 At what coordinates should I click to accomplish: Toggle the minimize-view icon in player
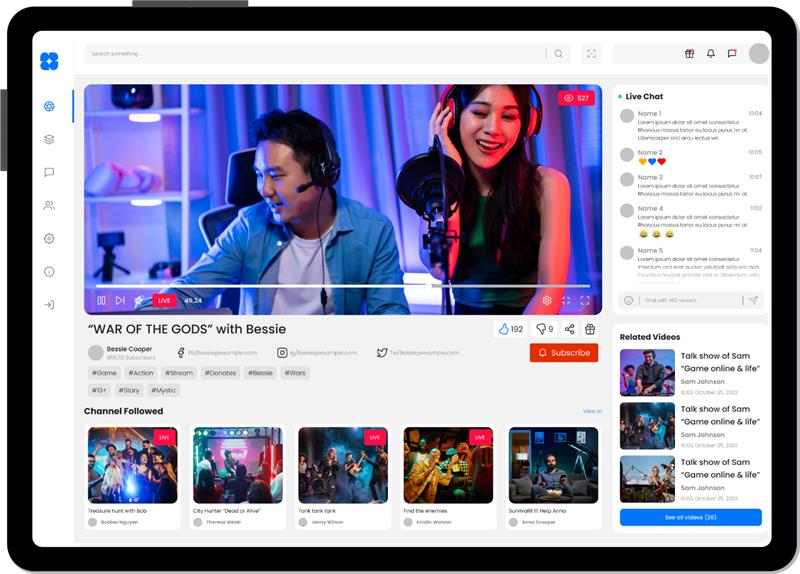pyautogui.click(x=566, y=301)
